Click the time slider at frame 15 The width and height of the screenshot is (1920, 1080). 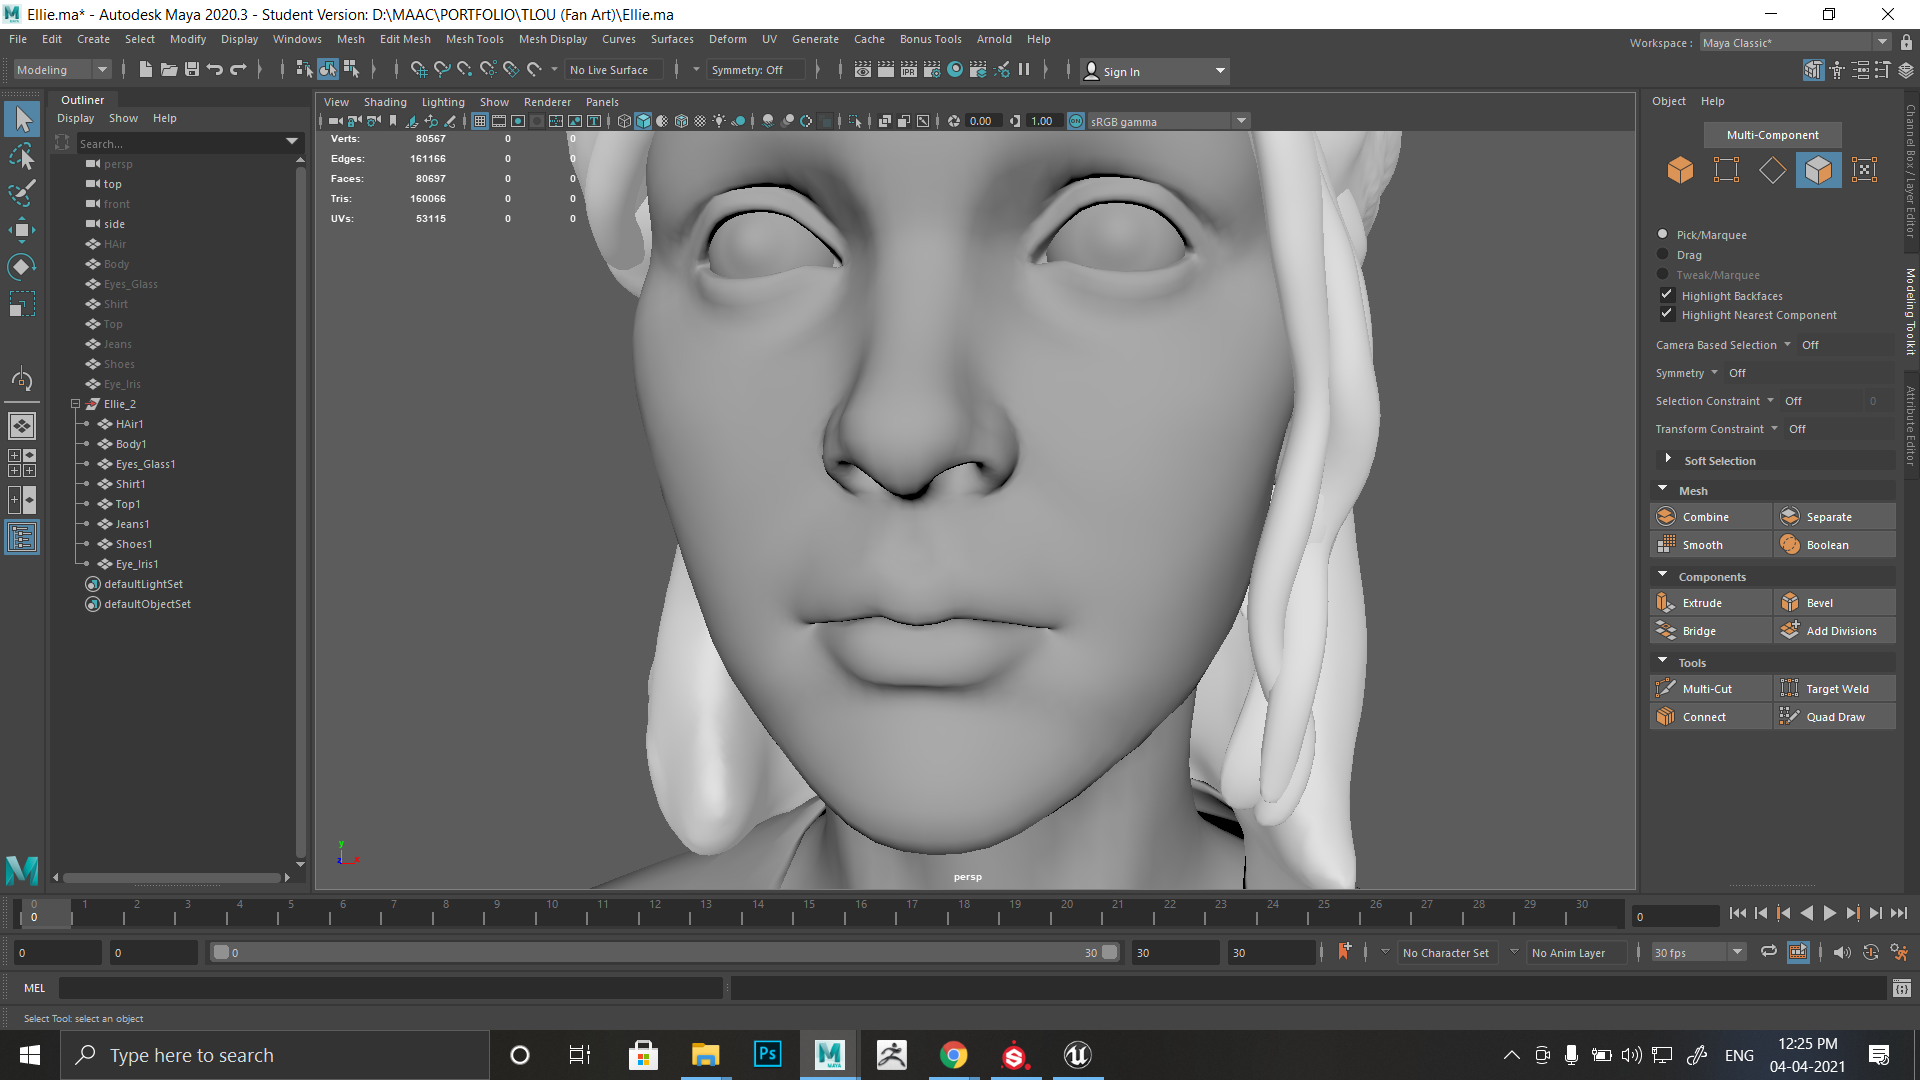(809, 913)
